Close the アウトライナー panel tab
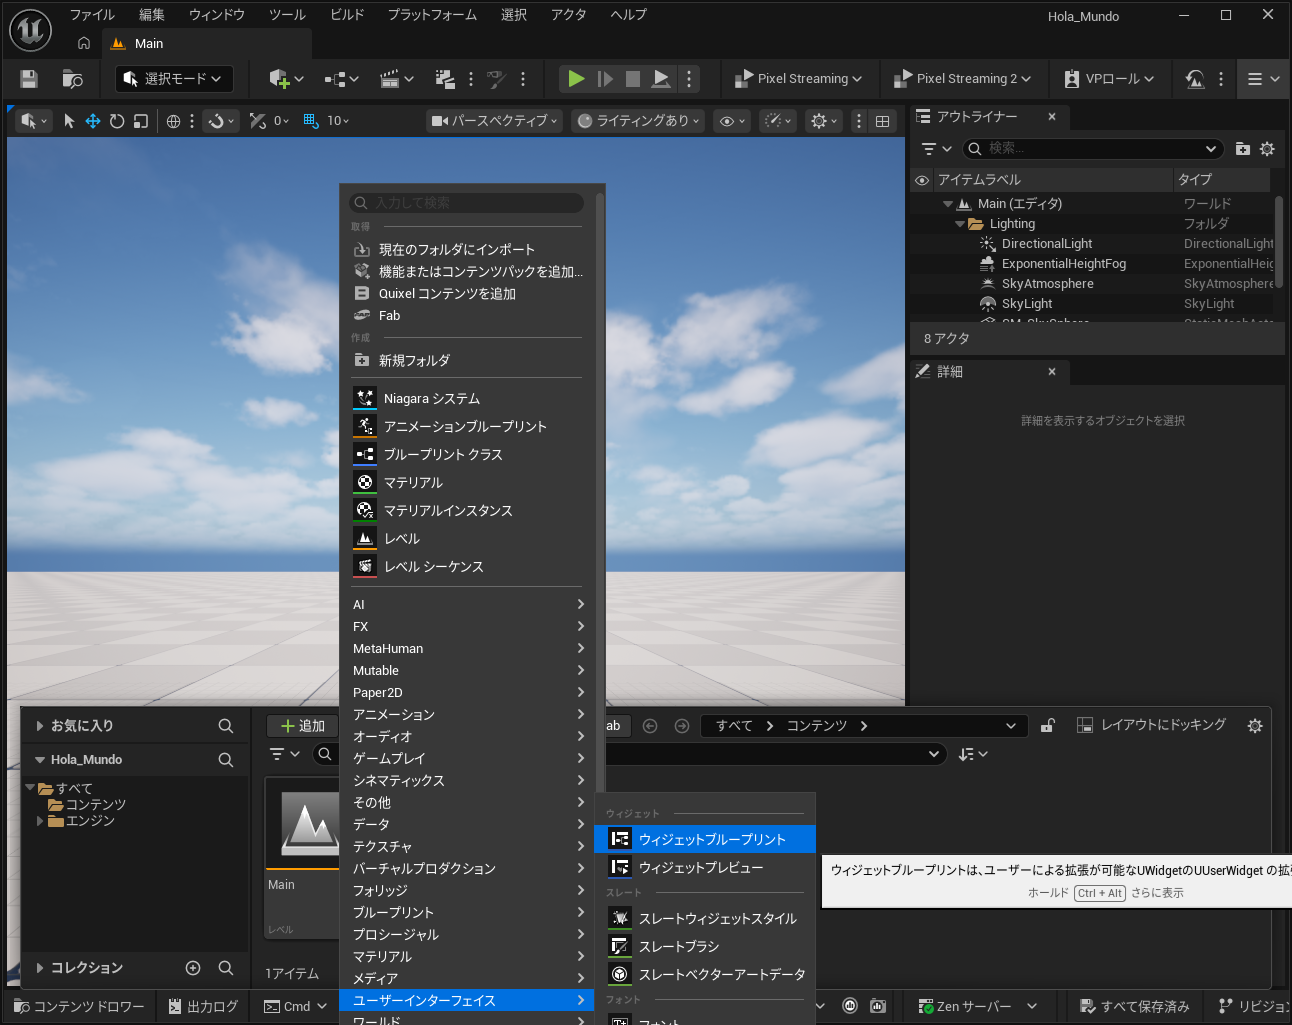This screenshot has width=1292, height=1025. (1052, 117)
